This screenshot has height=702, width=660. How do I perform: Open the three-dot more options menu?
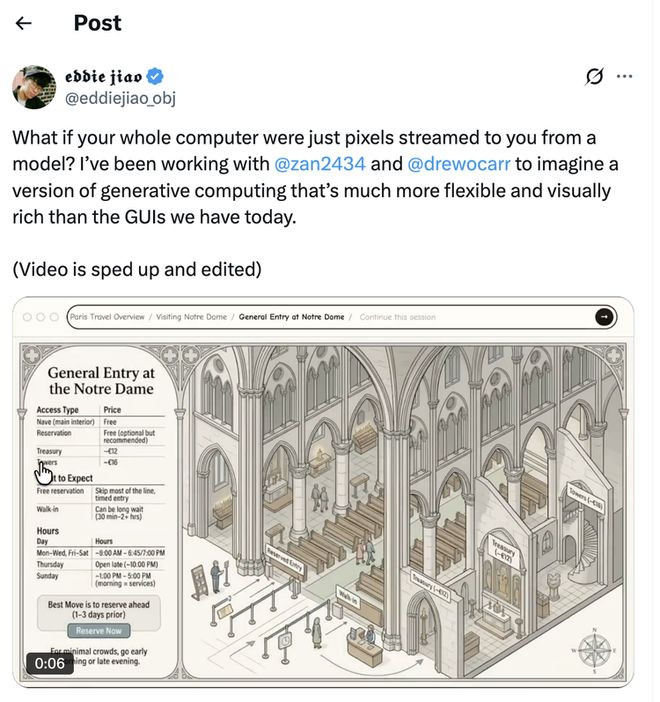(625, 76)
